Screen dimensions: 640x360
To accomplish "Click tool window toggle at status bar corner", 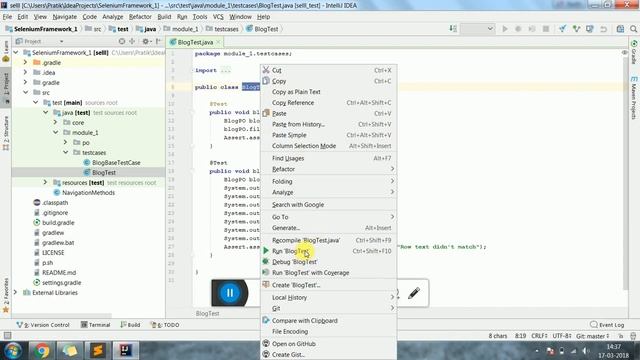I will coord(7,336).
